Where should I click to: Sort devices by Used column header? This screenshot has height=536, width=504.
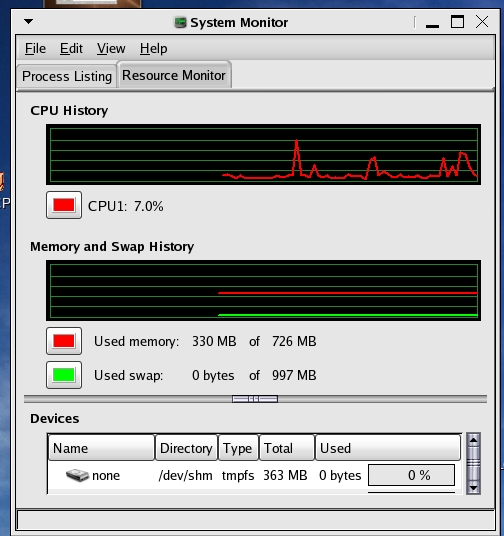(388, 448)
